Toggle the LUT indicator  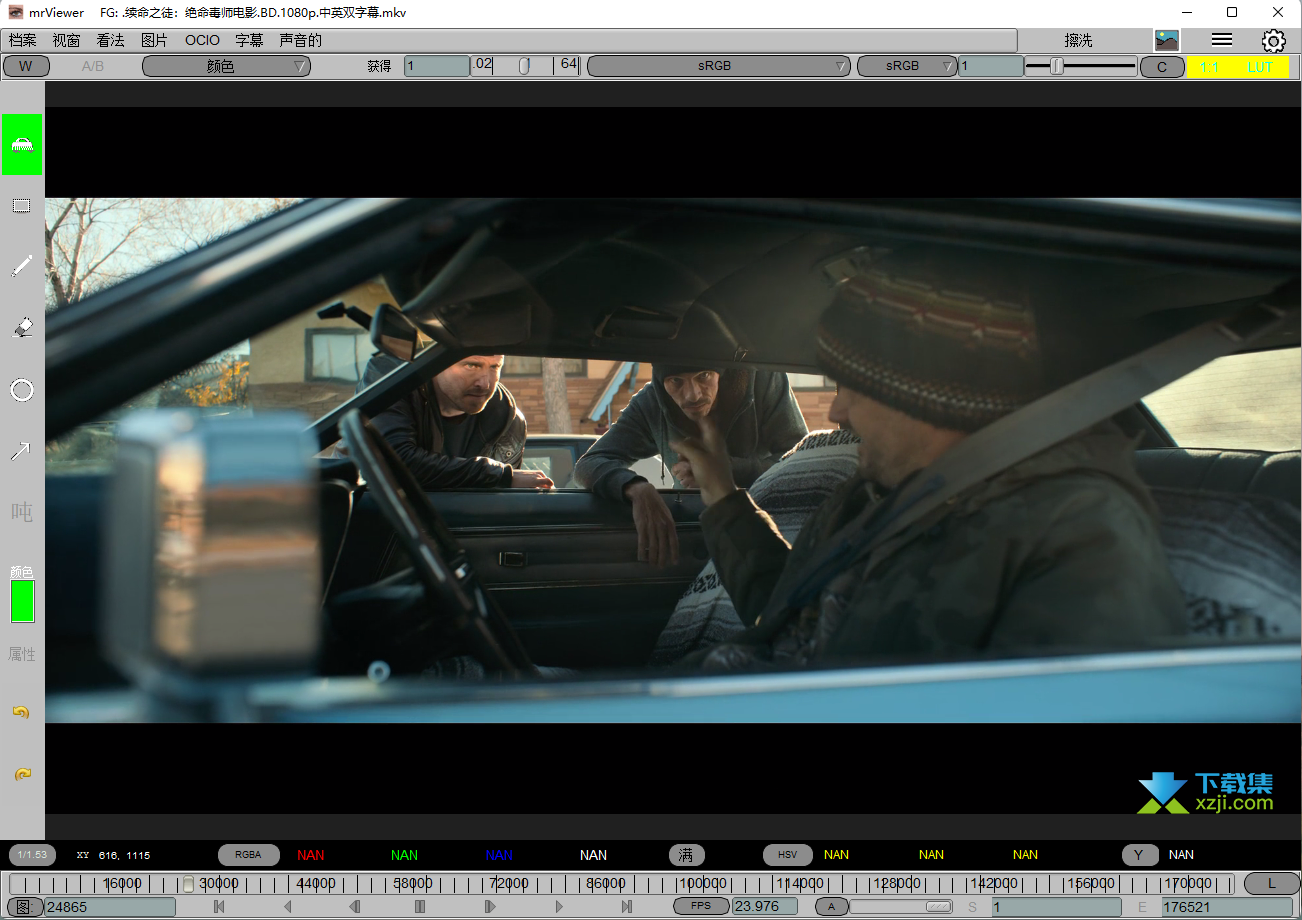point(1260,67)
